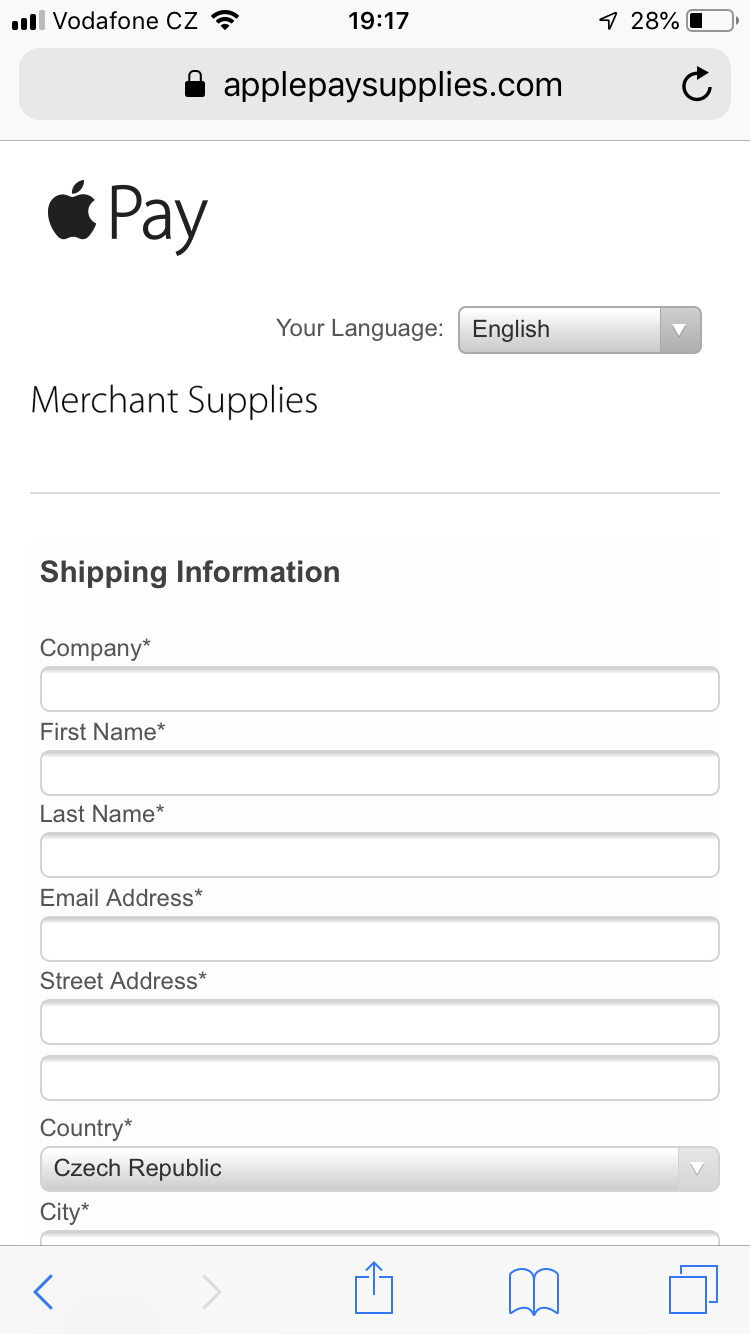The image size is (750, 1334).
Task: Focus the Last Name input field
Action: (379, 856)
